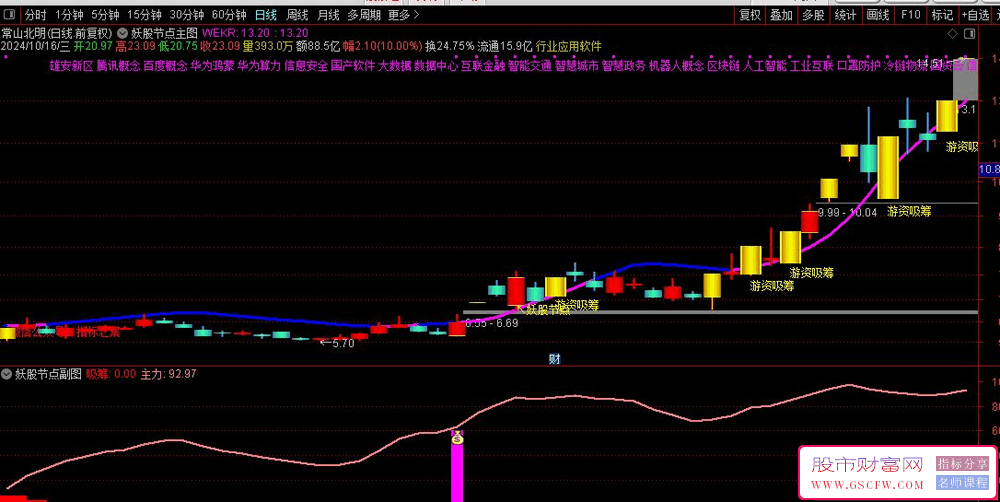This screenshot has height=502, width=1000.
Task: Click the 财 financial marker under the chart
Action: click(554, 359)
